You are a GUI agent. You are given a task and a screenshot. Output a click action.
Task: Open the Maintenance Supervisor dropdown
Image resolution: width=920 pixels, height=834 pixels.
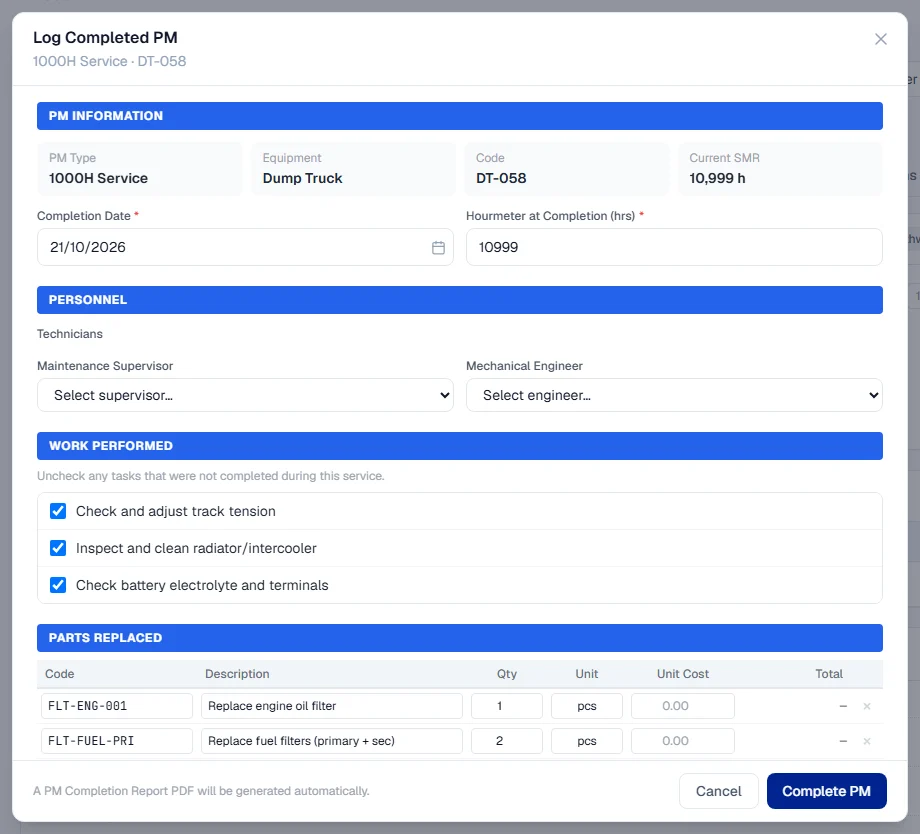pyautogui.click(x=245, y=395)
